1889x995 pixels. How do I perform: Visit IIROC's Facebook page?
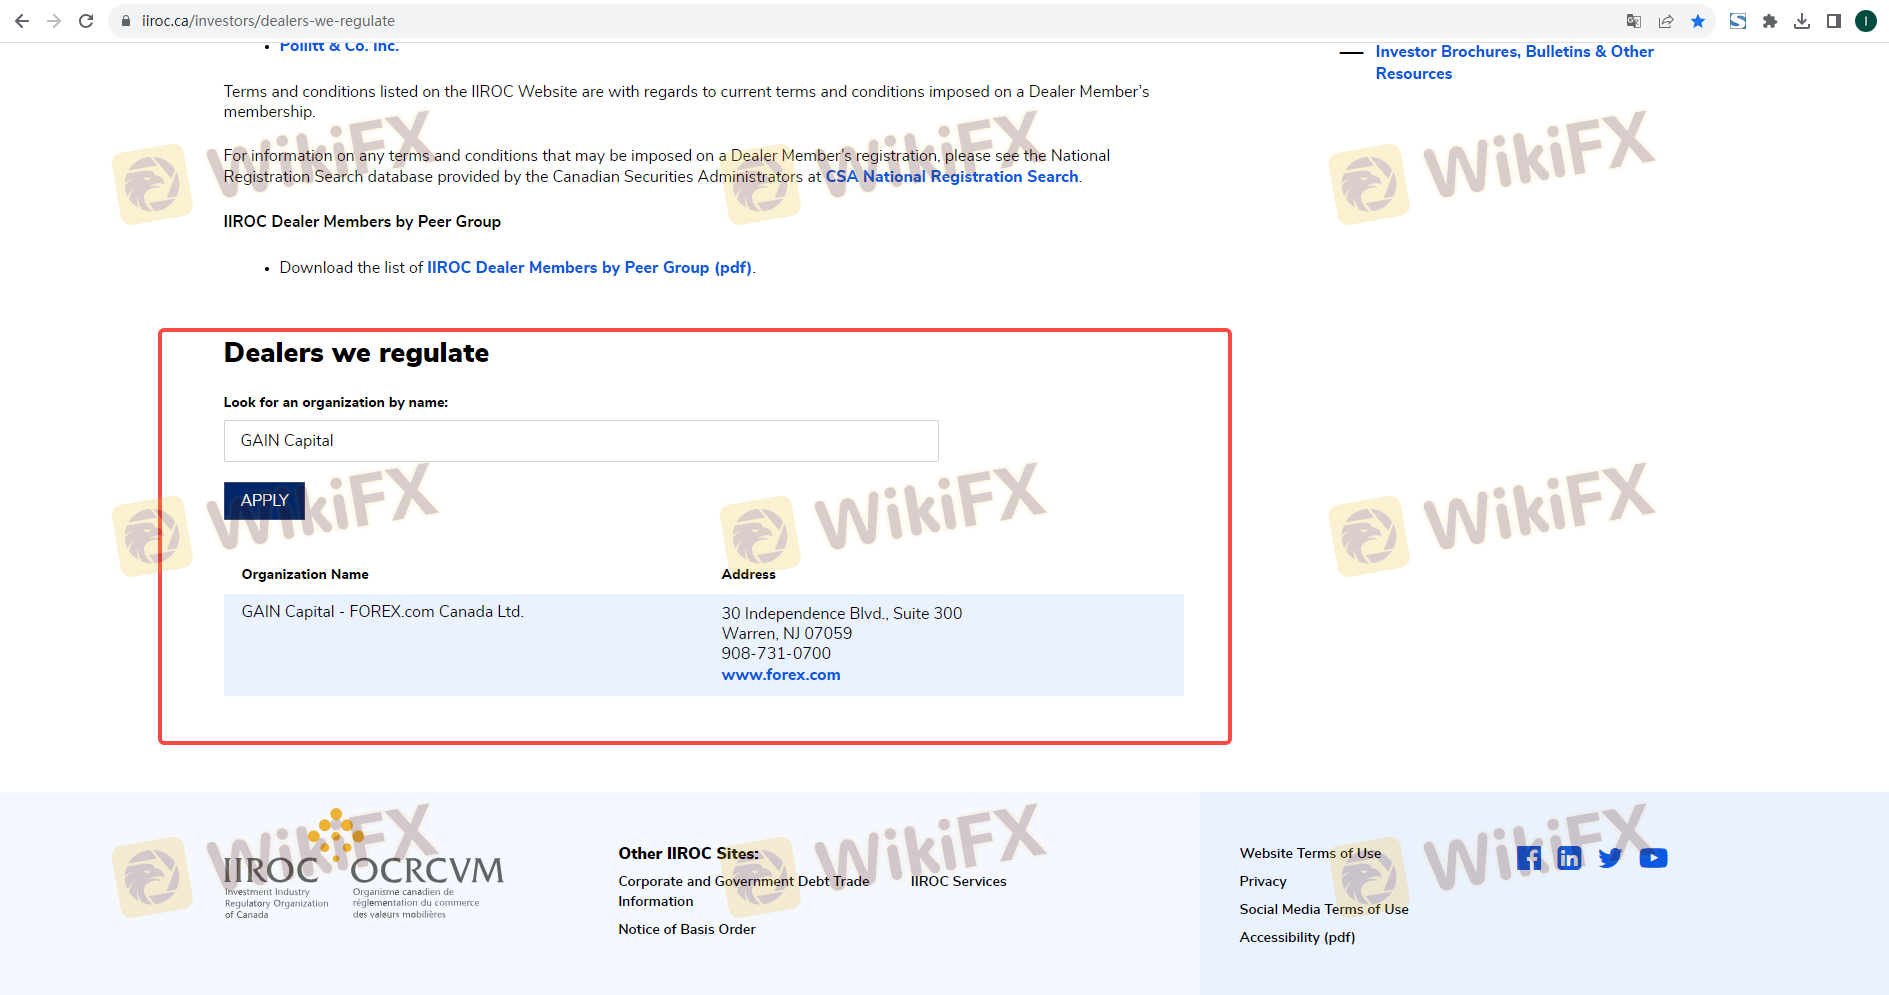click(1529, 858)
